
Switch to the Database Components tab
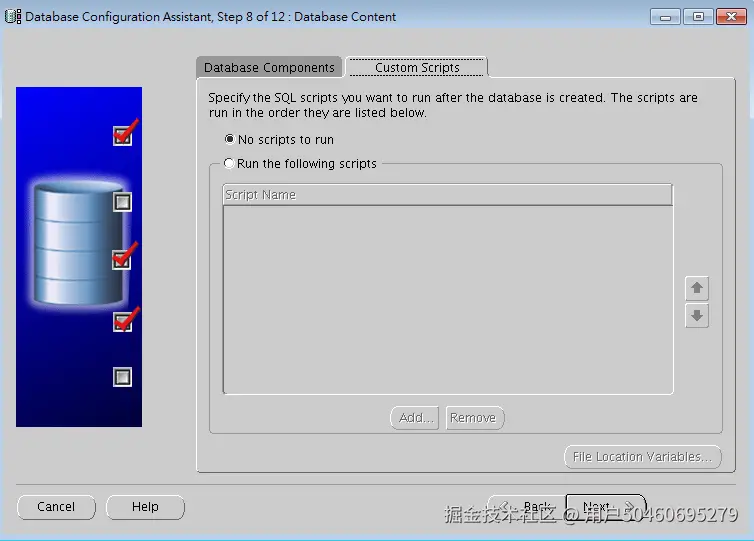pyautogui.click(x=269, y=67)
